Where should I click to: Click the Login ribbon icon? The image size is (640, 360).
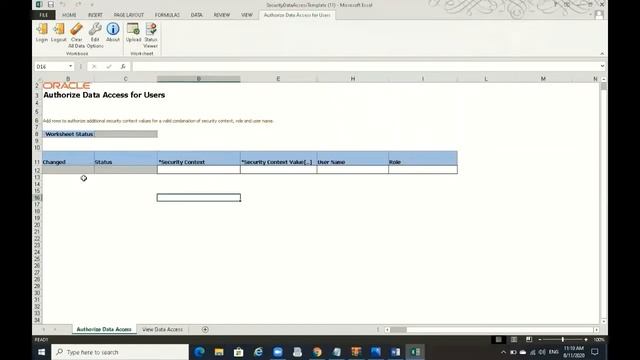[x=42, y=33]
